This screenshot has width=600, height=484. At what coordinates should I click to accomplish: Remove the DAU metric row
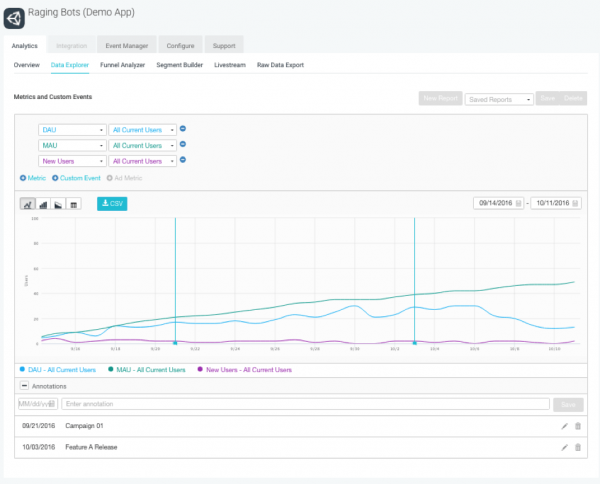click(x=183, y=129)
